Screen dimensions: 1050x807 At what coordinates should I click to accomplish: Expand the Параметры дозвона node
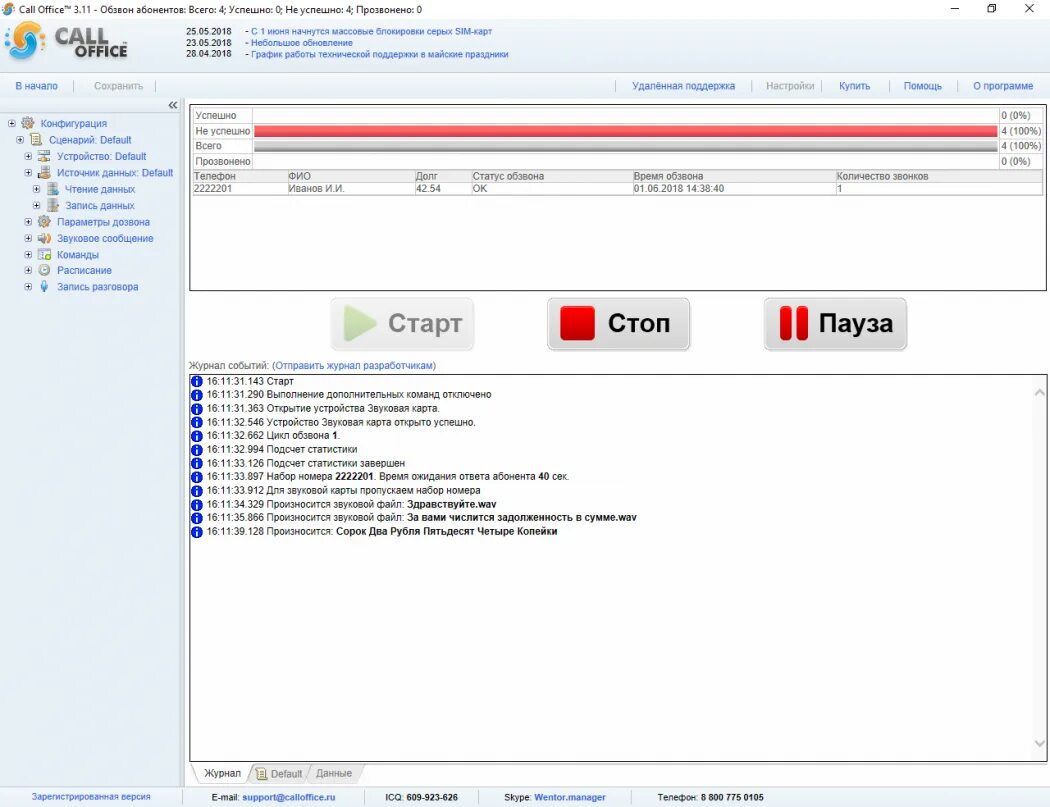pyautogui.click(x=28, y=222)
